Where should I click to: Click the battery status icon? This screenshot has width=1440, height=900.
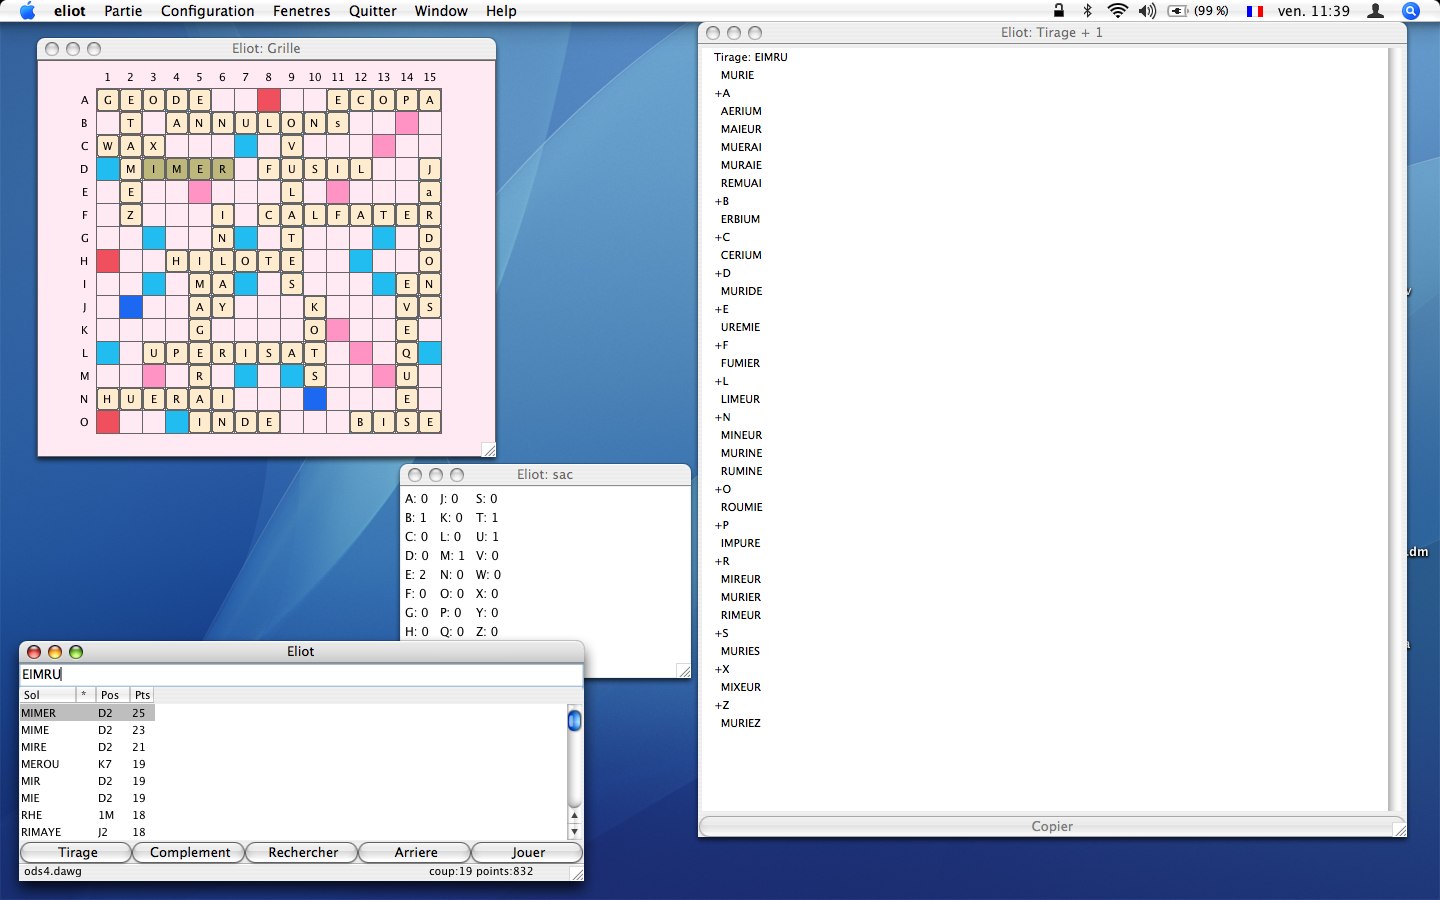(x=1180, y=11)
